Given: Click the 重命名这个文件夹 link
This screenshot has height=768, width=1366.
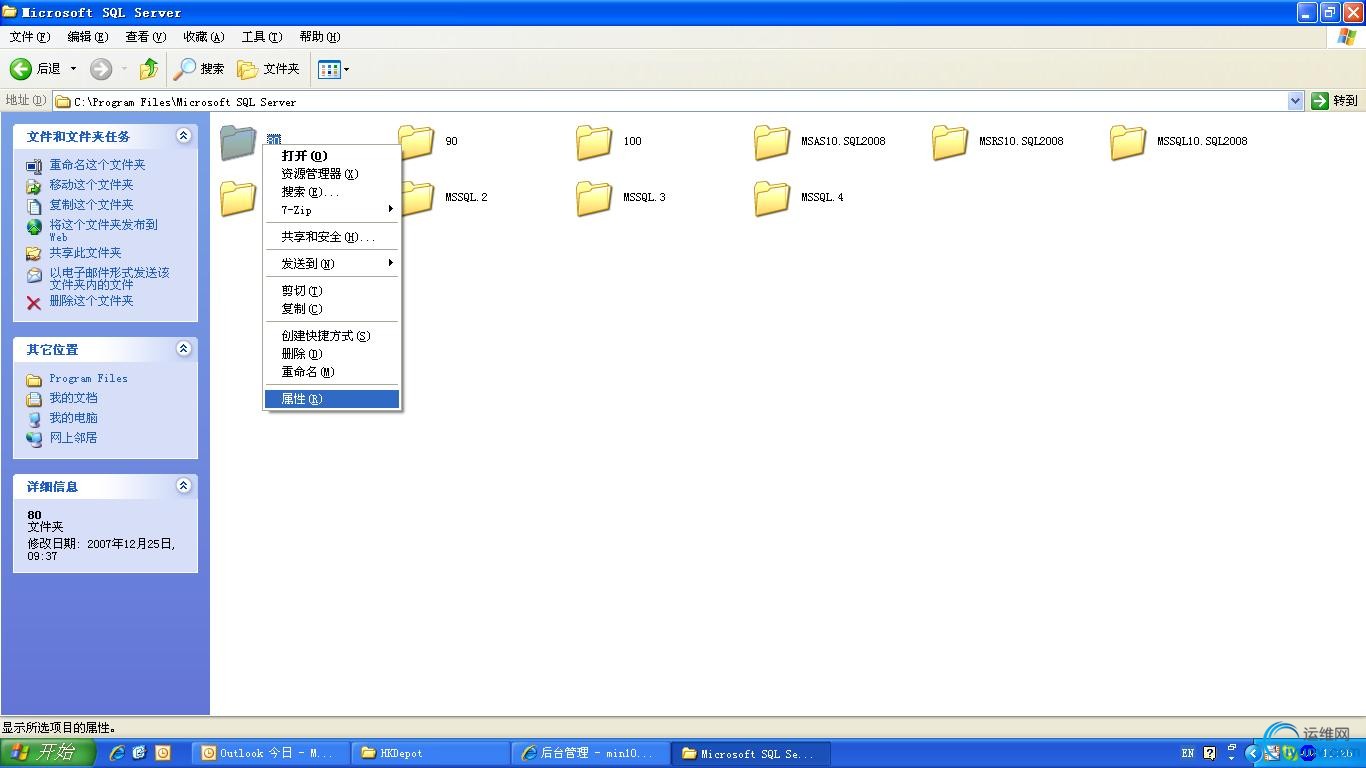Looking at the screenshot, I should [x=97, y=165].
